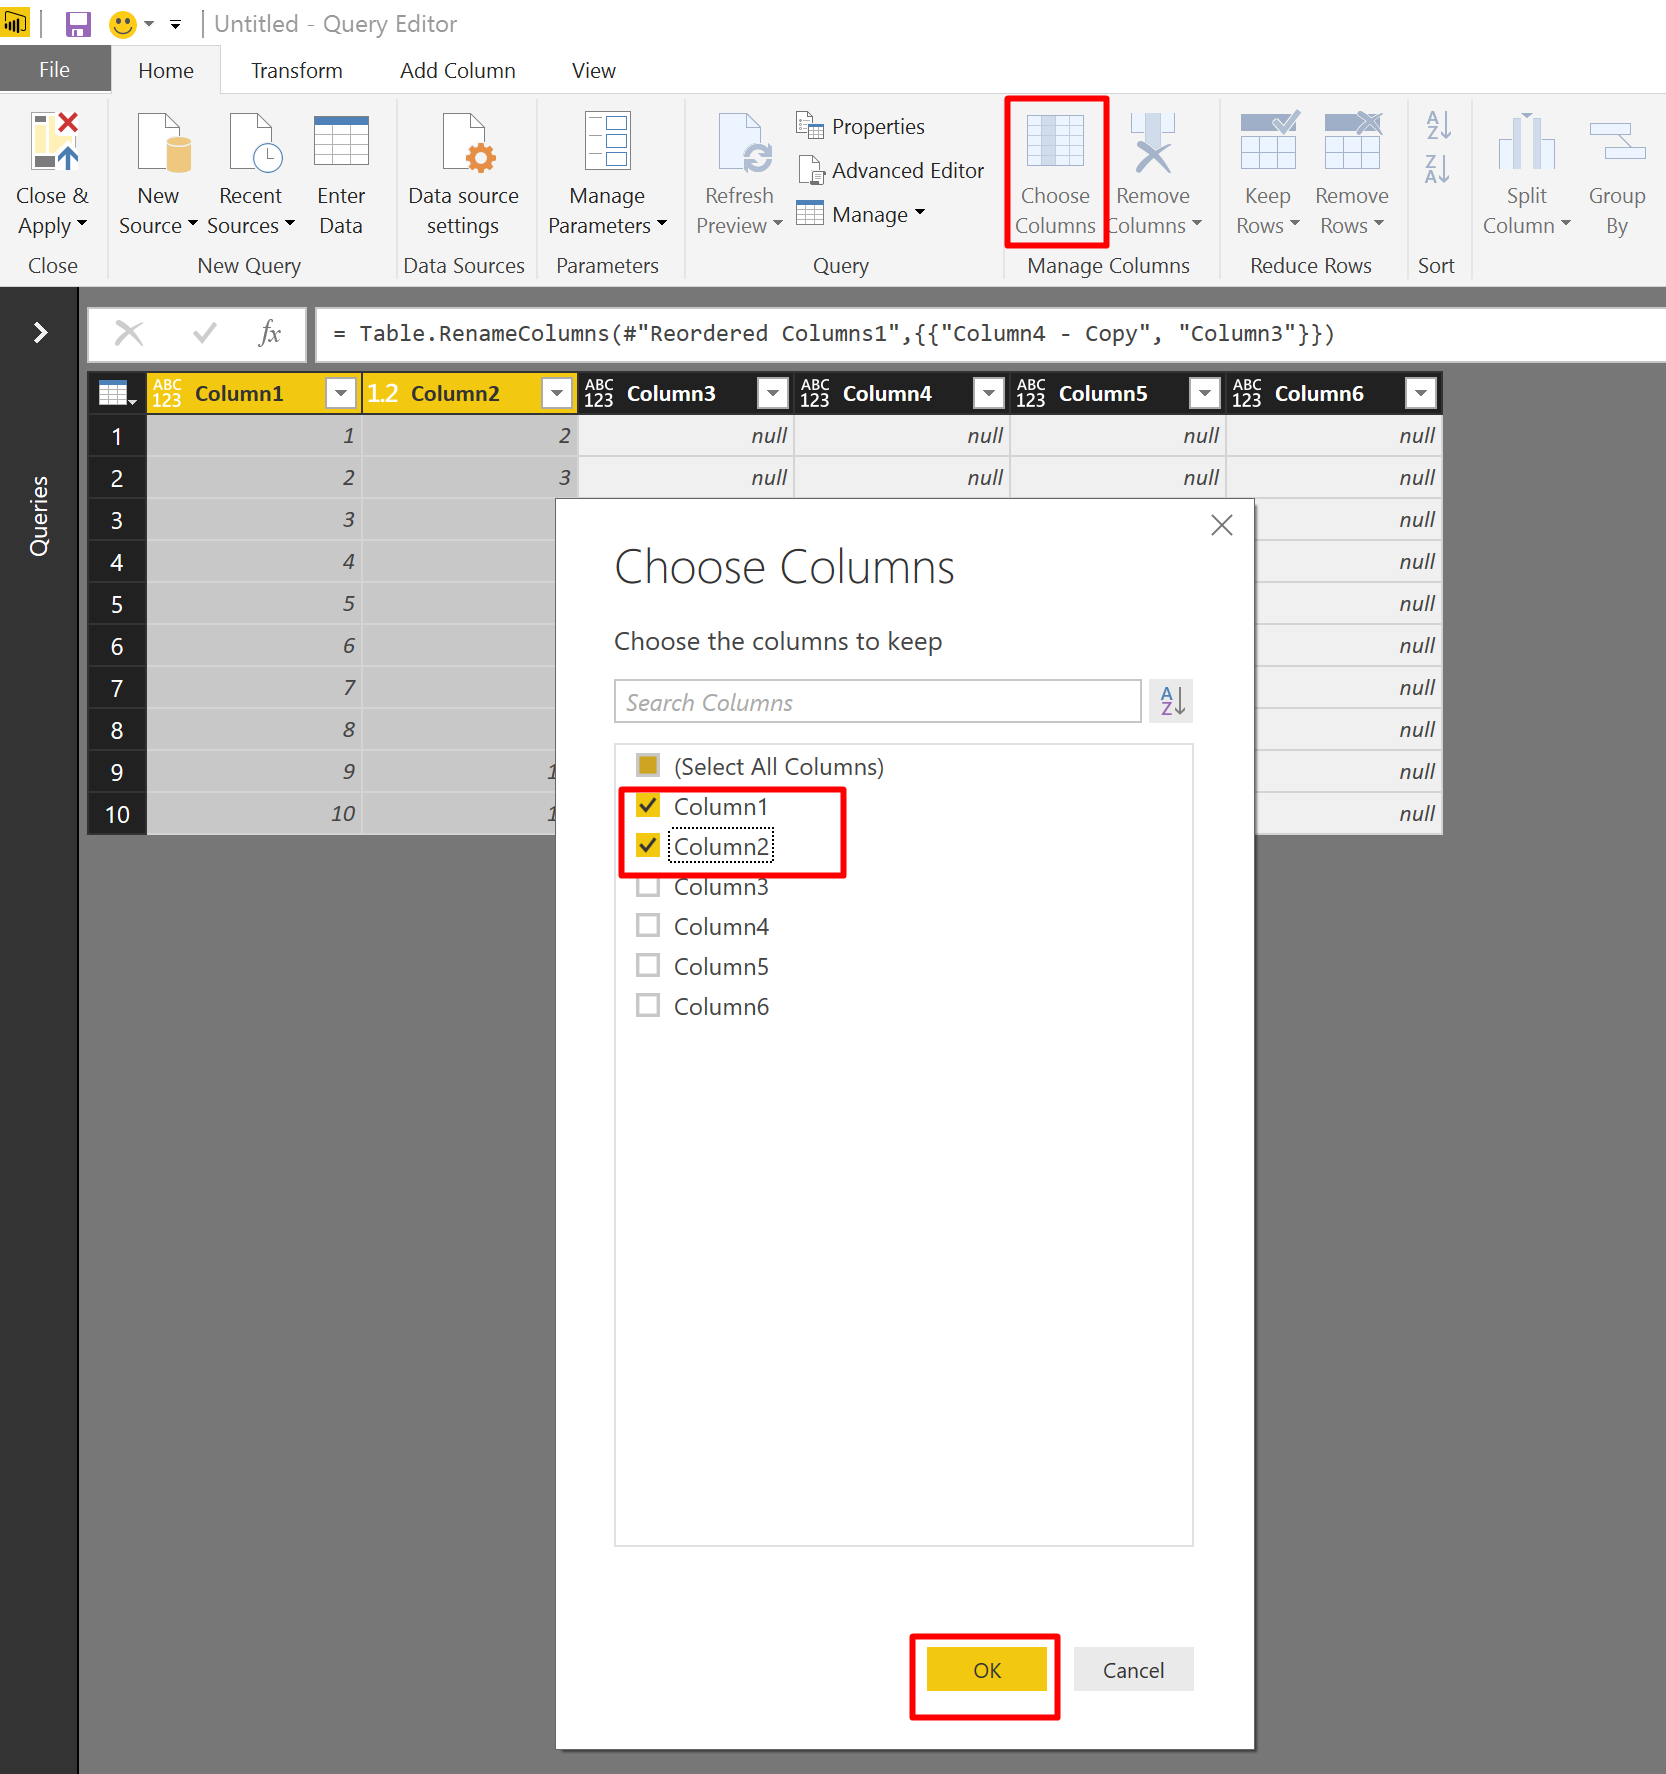Expand the Queries pane chevron
The image size is (1666, 1774).
click(x=40, y=332)
